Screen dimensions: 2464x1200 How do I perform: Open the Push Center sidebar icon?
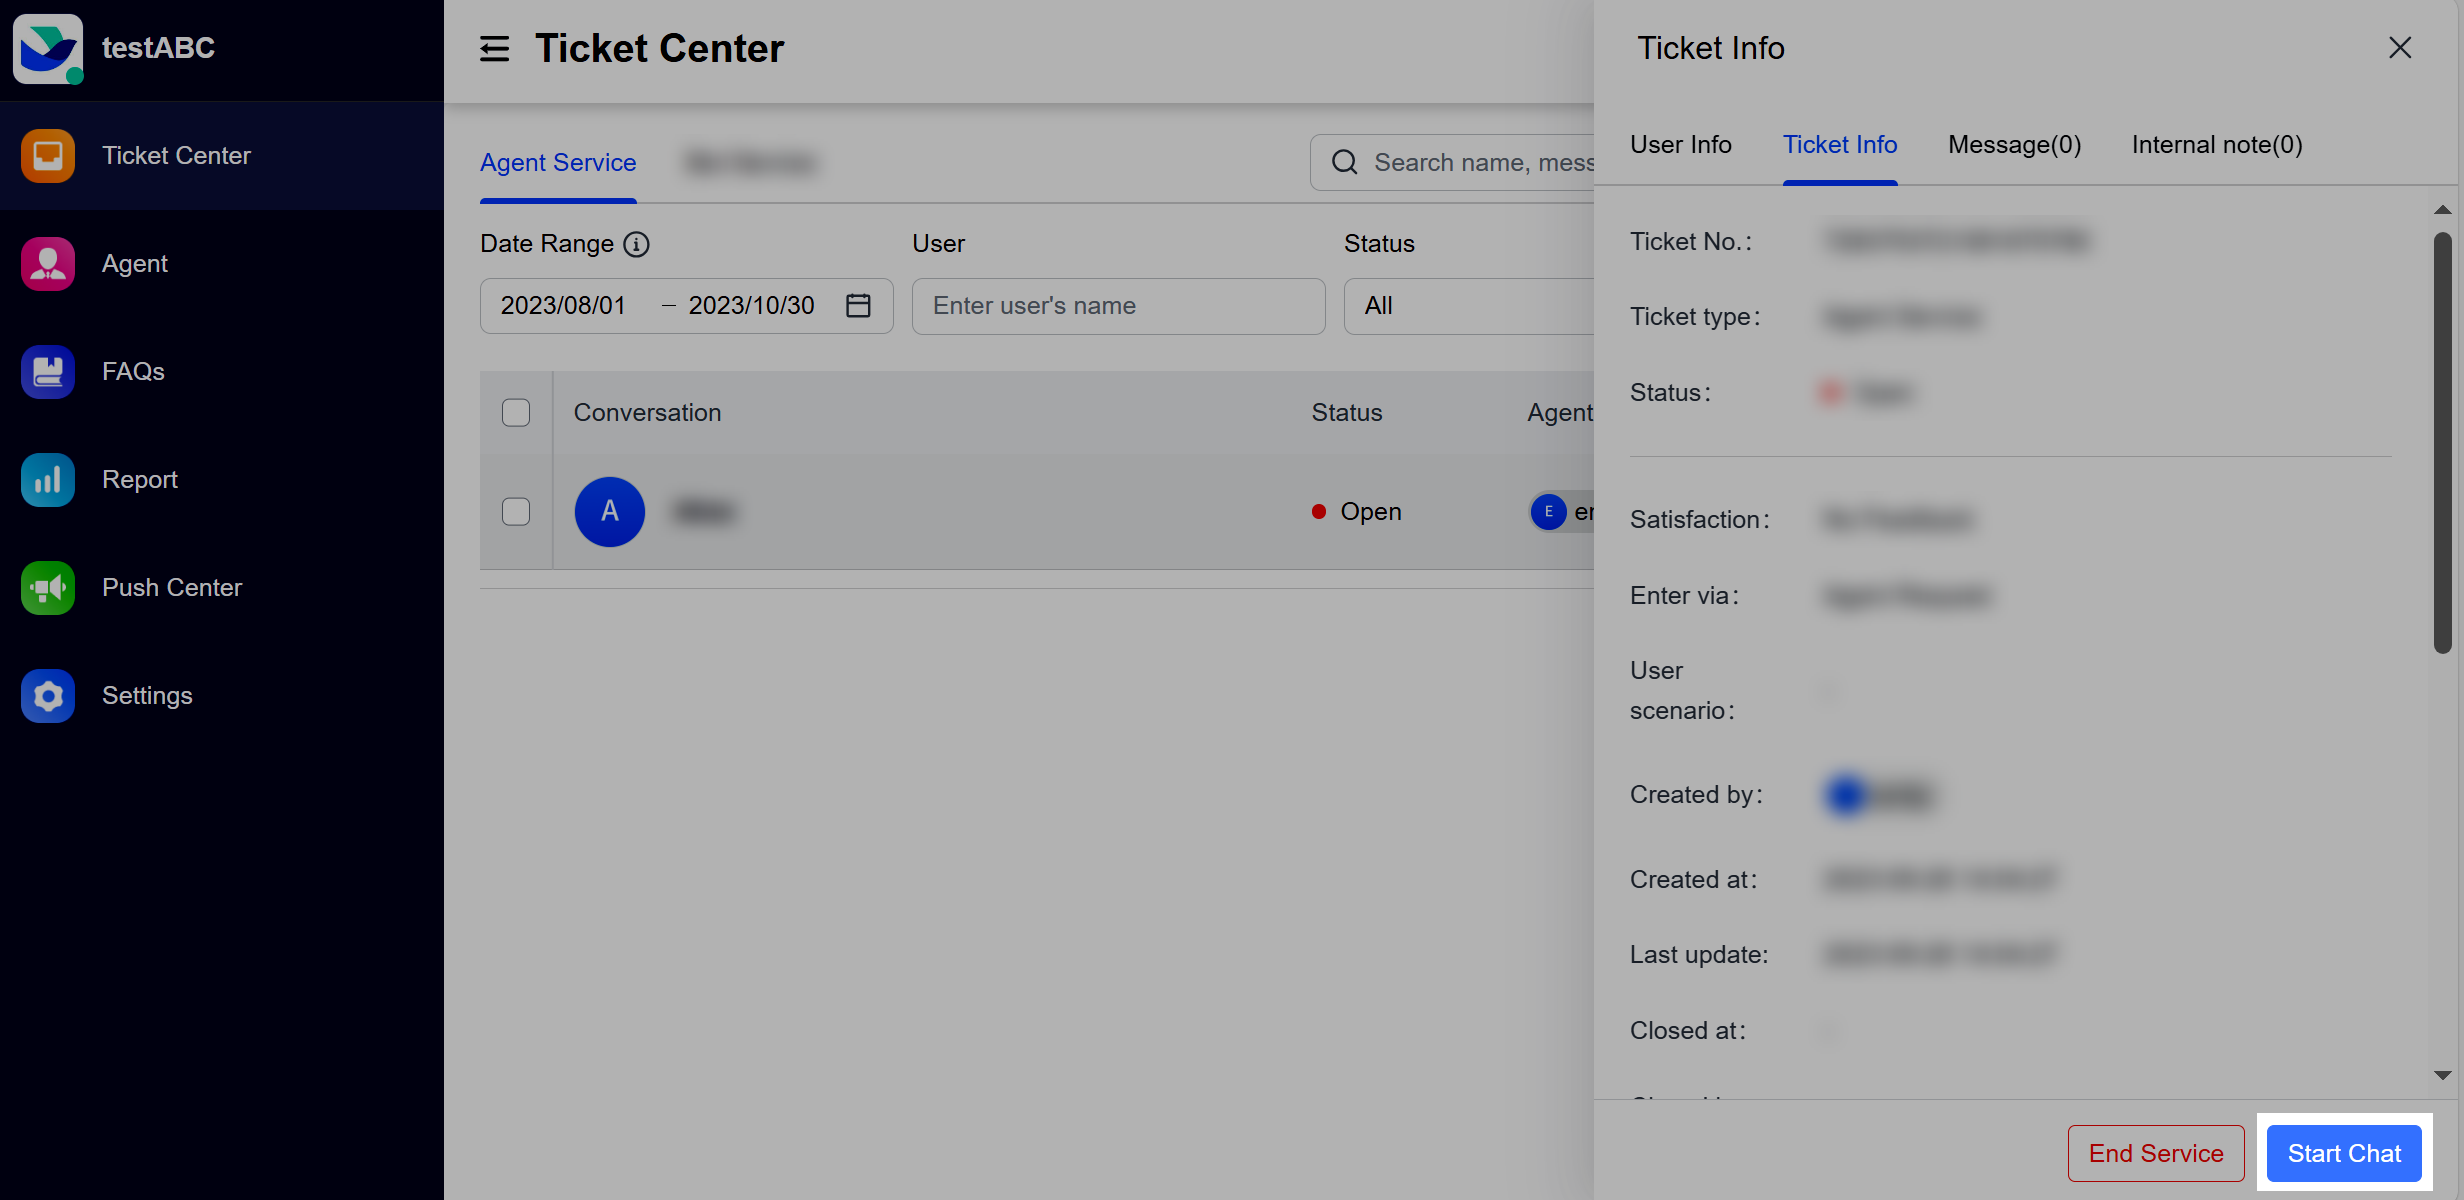point(47,587)
